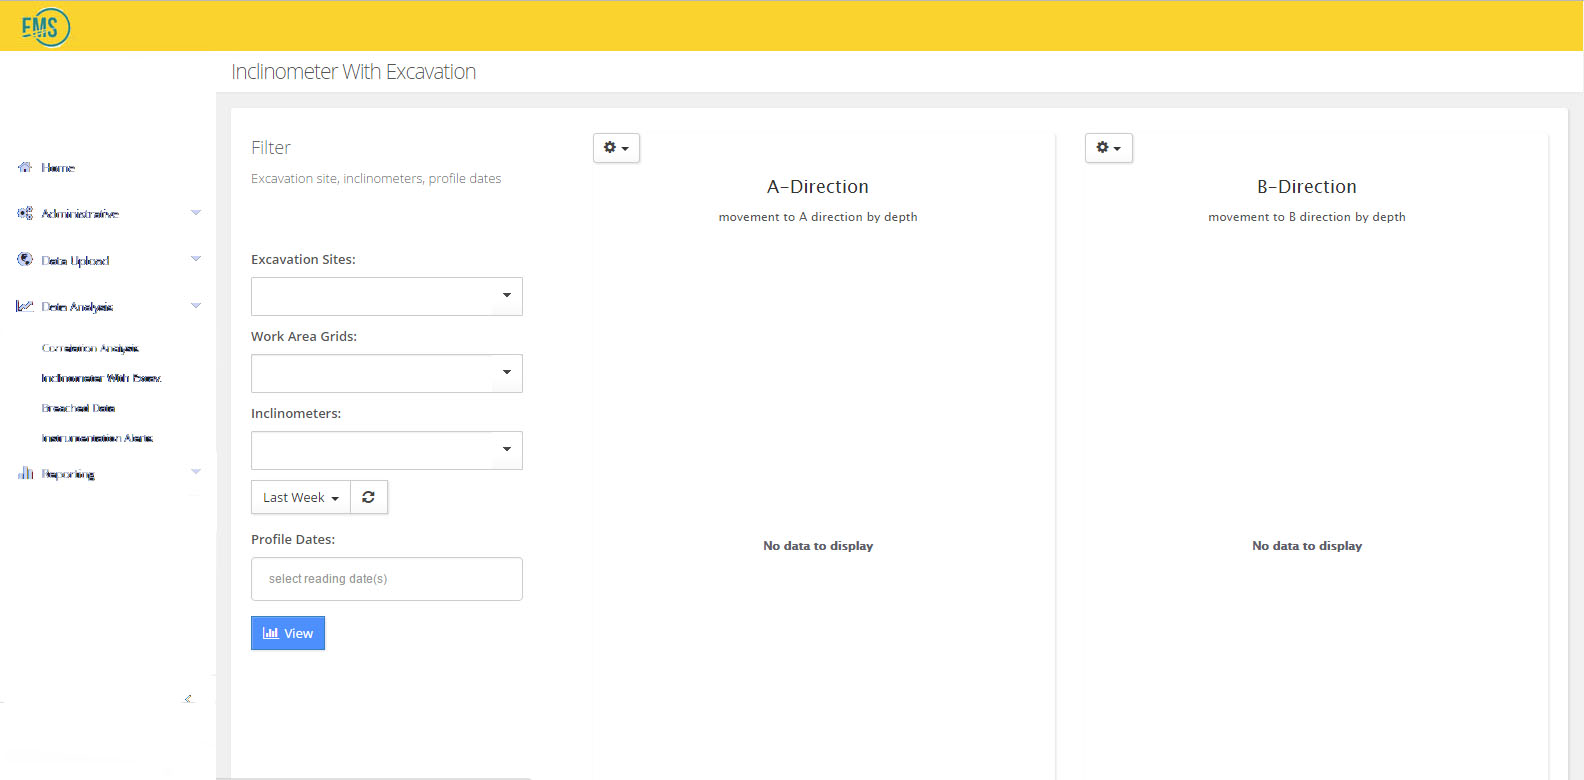
Task: Collapse the Data Analysis menu chevron
Action: pos(196,305)
